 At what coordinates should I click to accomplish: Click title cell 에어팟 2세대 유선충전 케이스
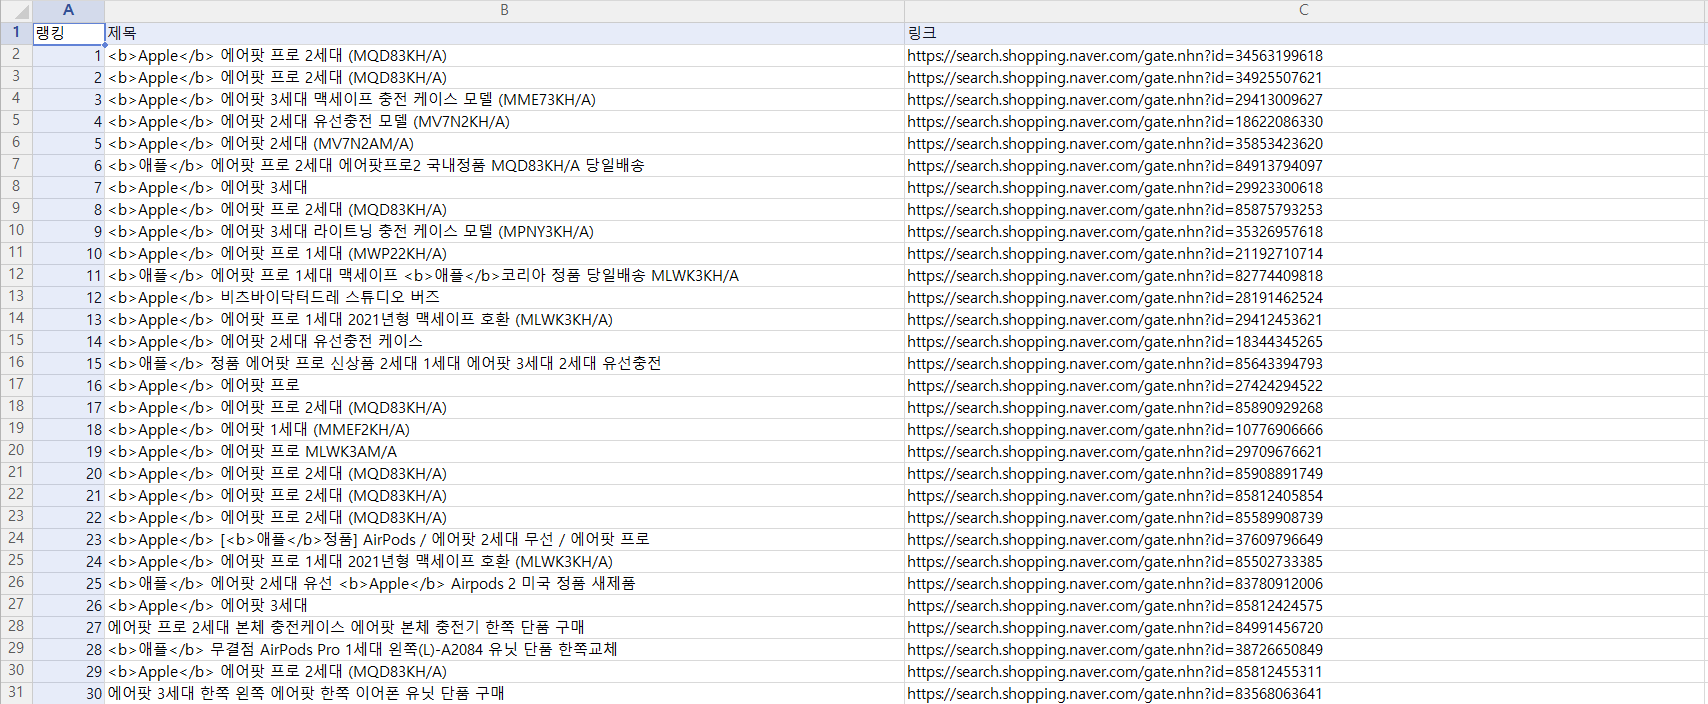point(504,341)
